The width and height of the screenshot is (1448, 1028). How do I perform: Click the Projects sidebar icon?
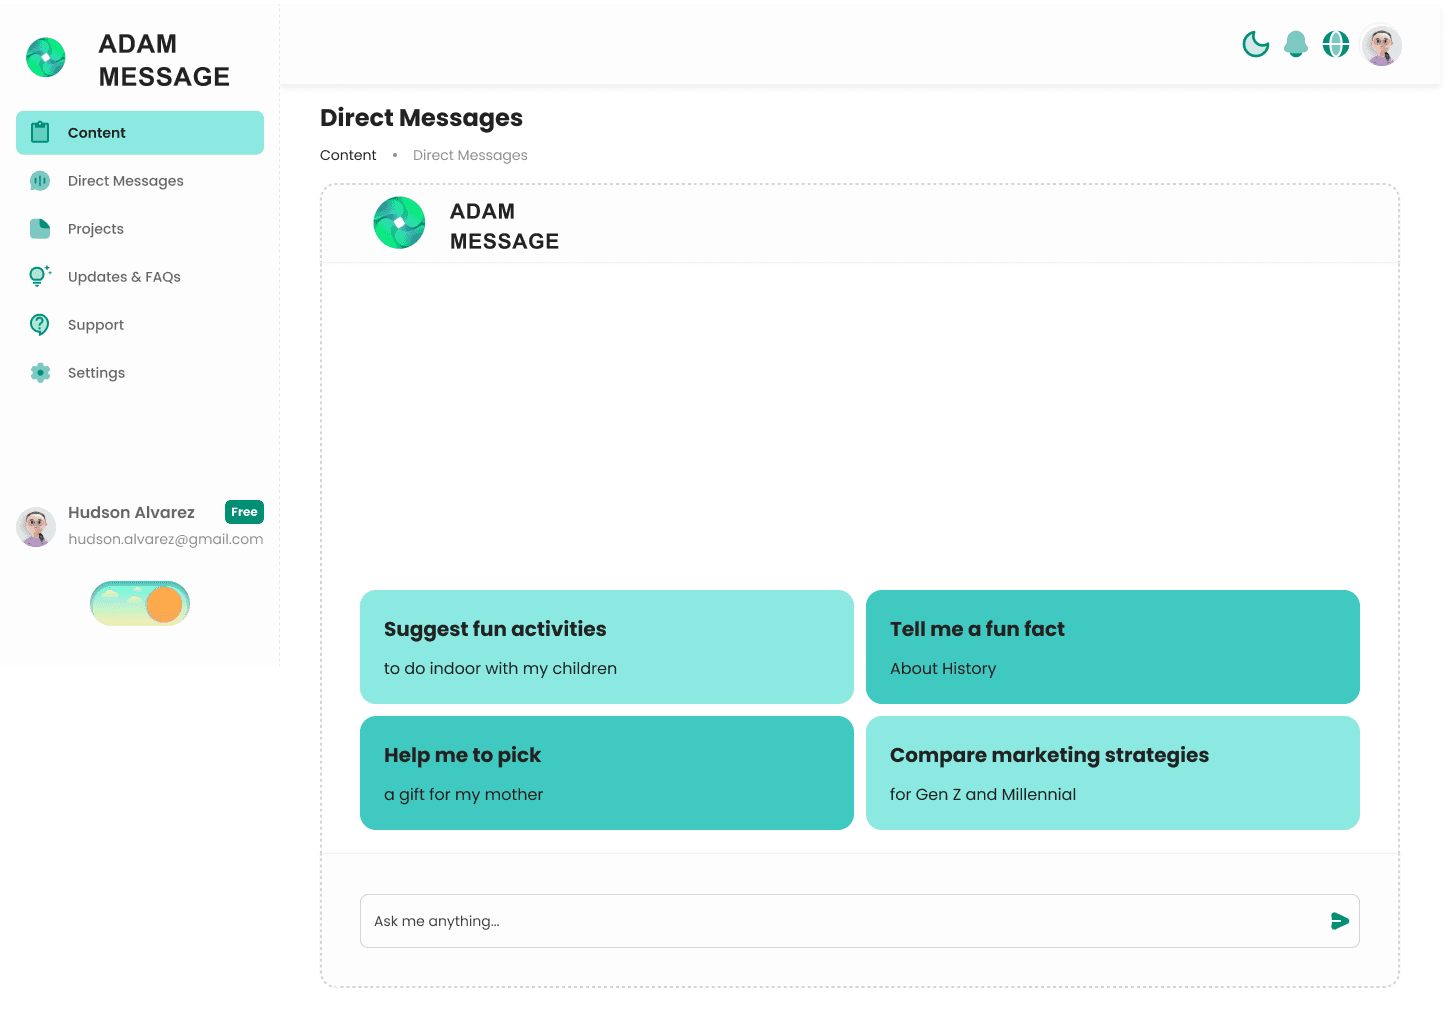[x=40, y=229]
